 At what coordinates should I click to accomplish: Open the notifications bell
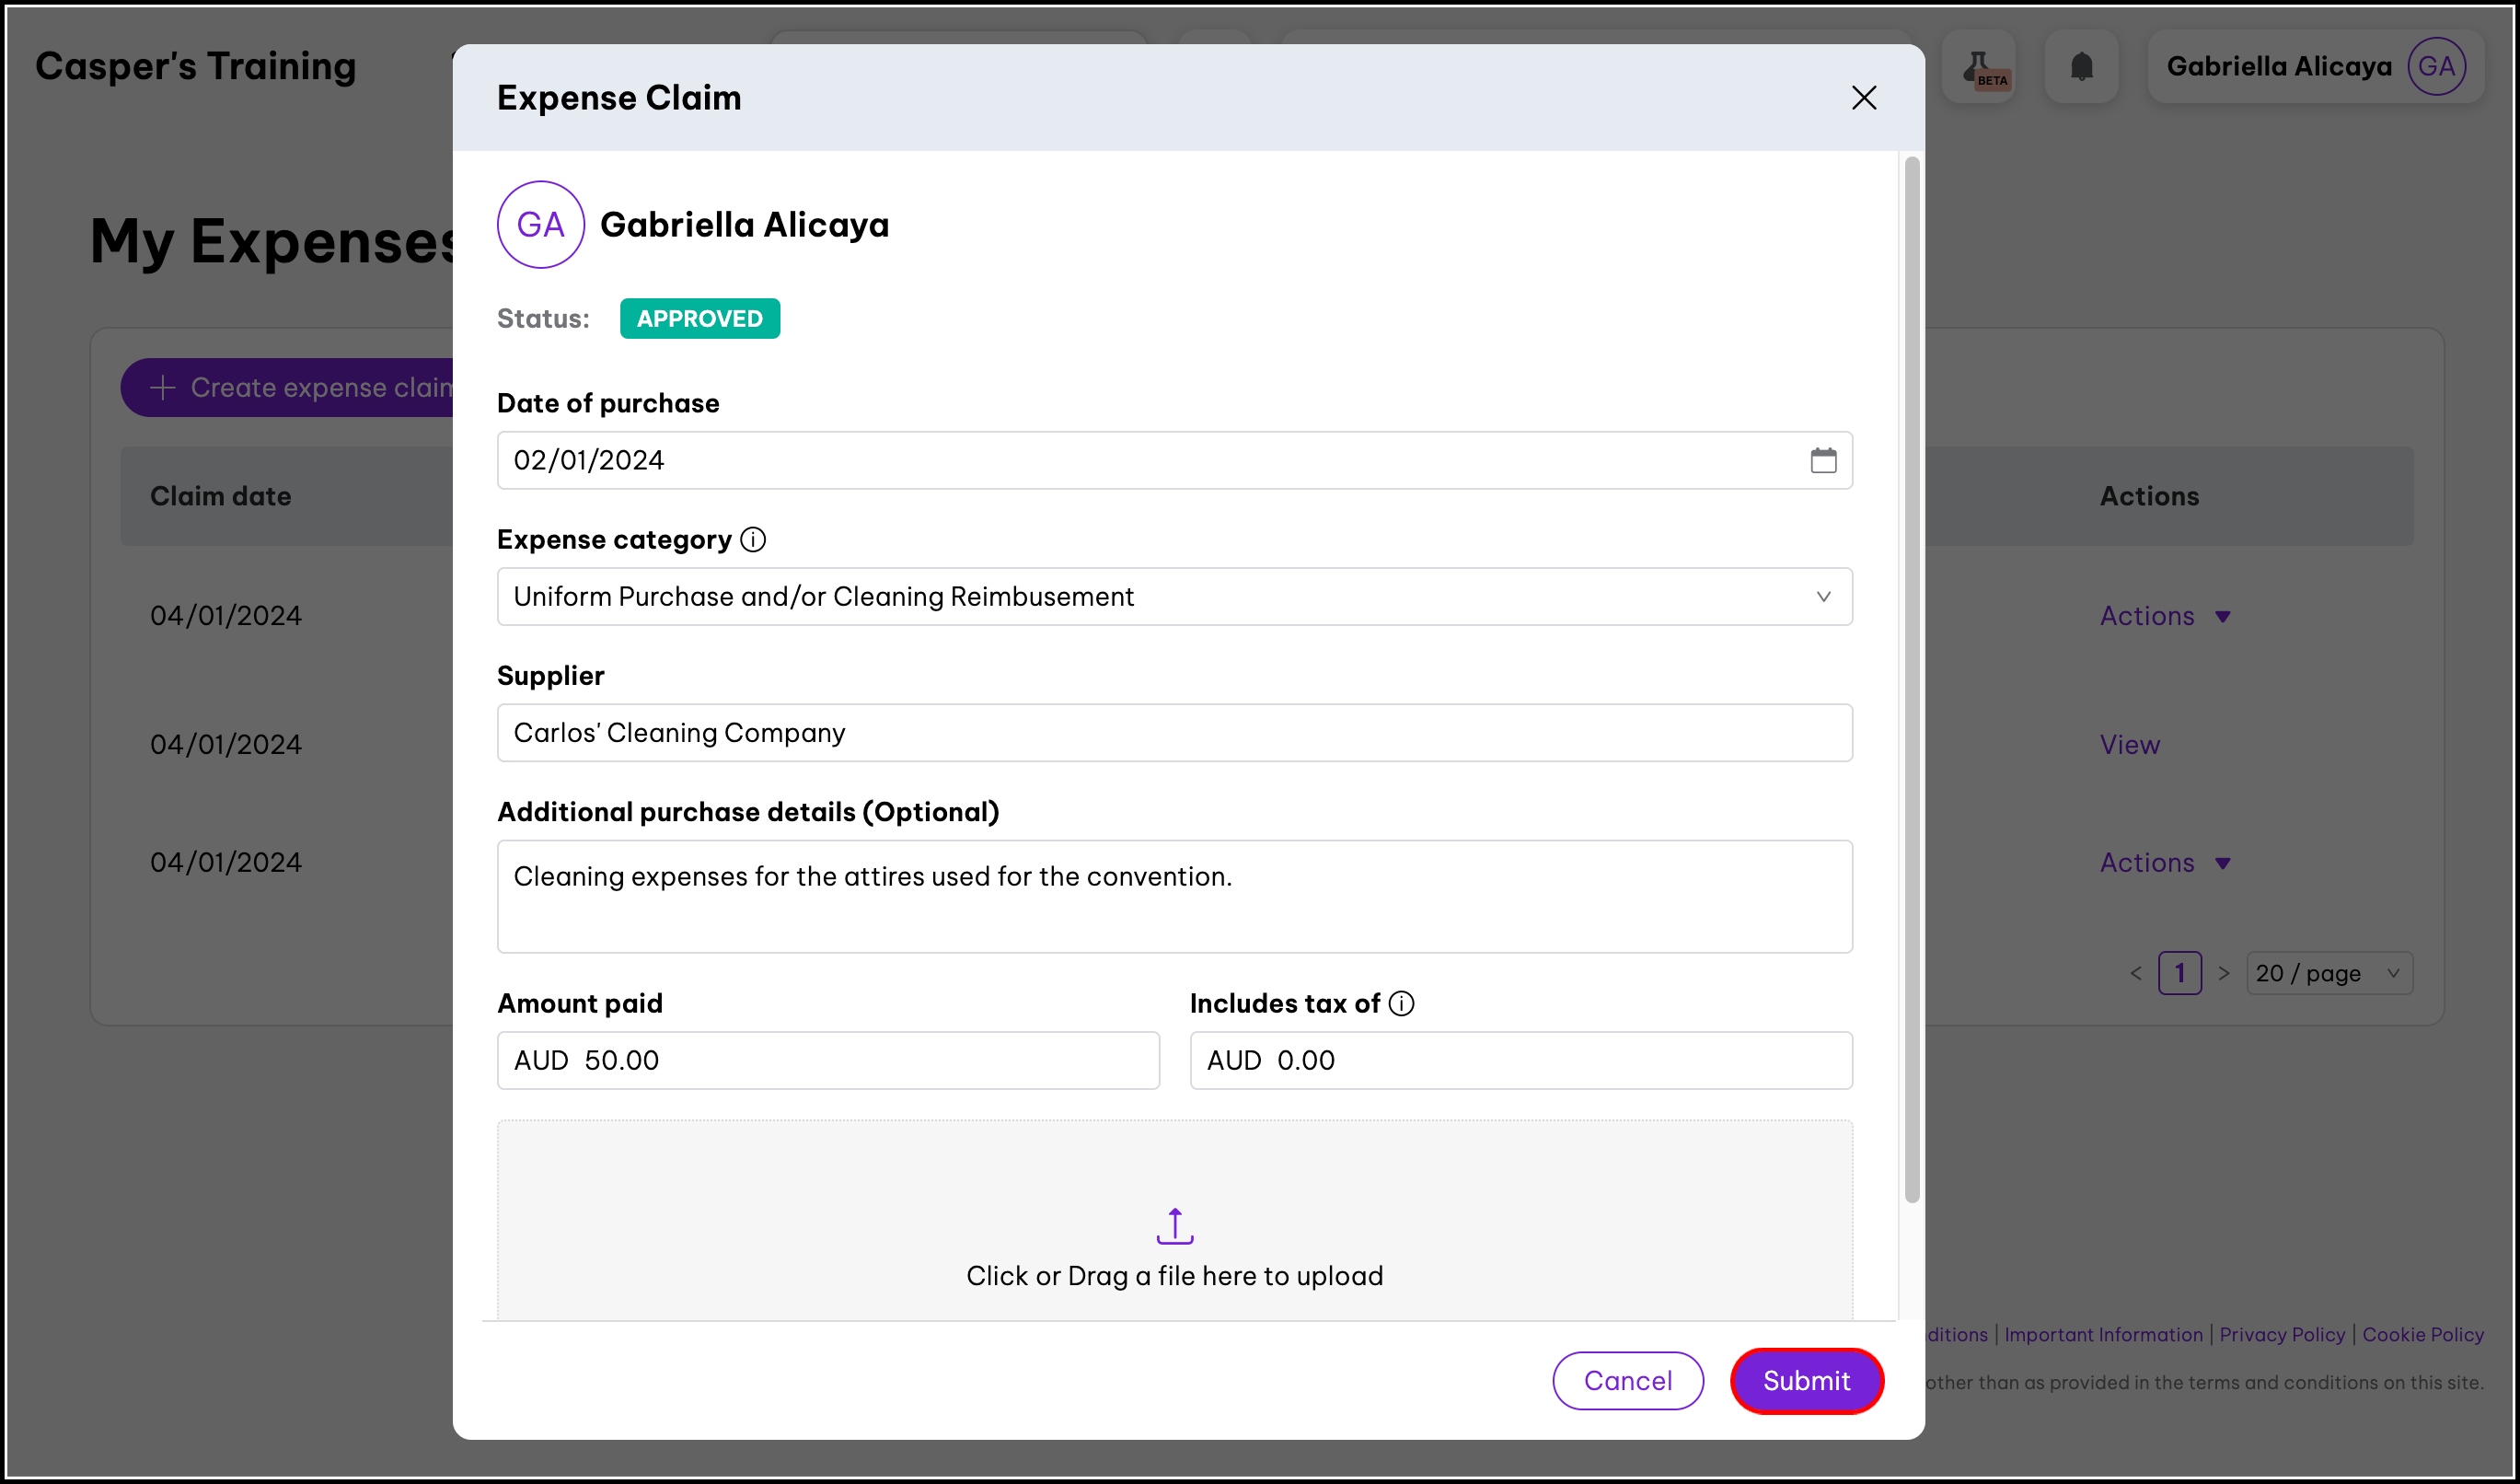2081,67
